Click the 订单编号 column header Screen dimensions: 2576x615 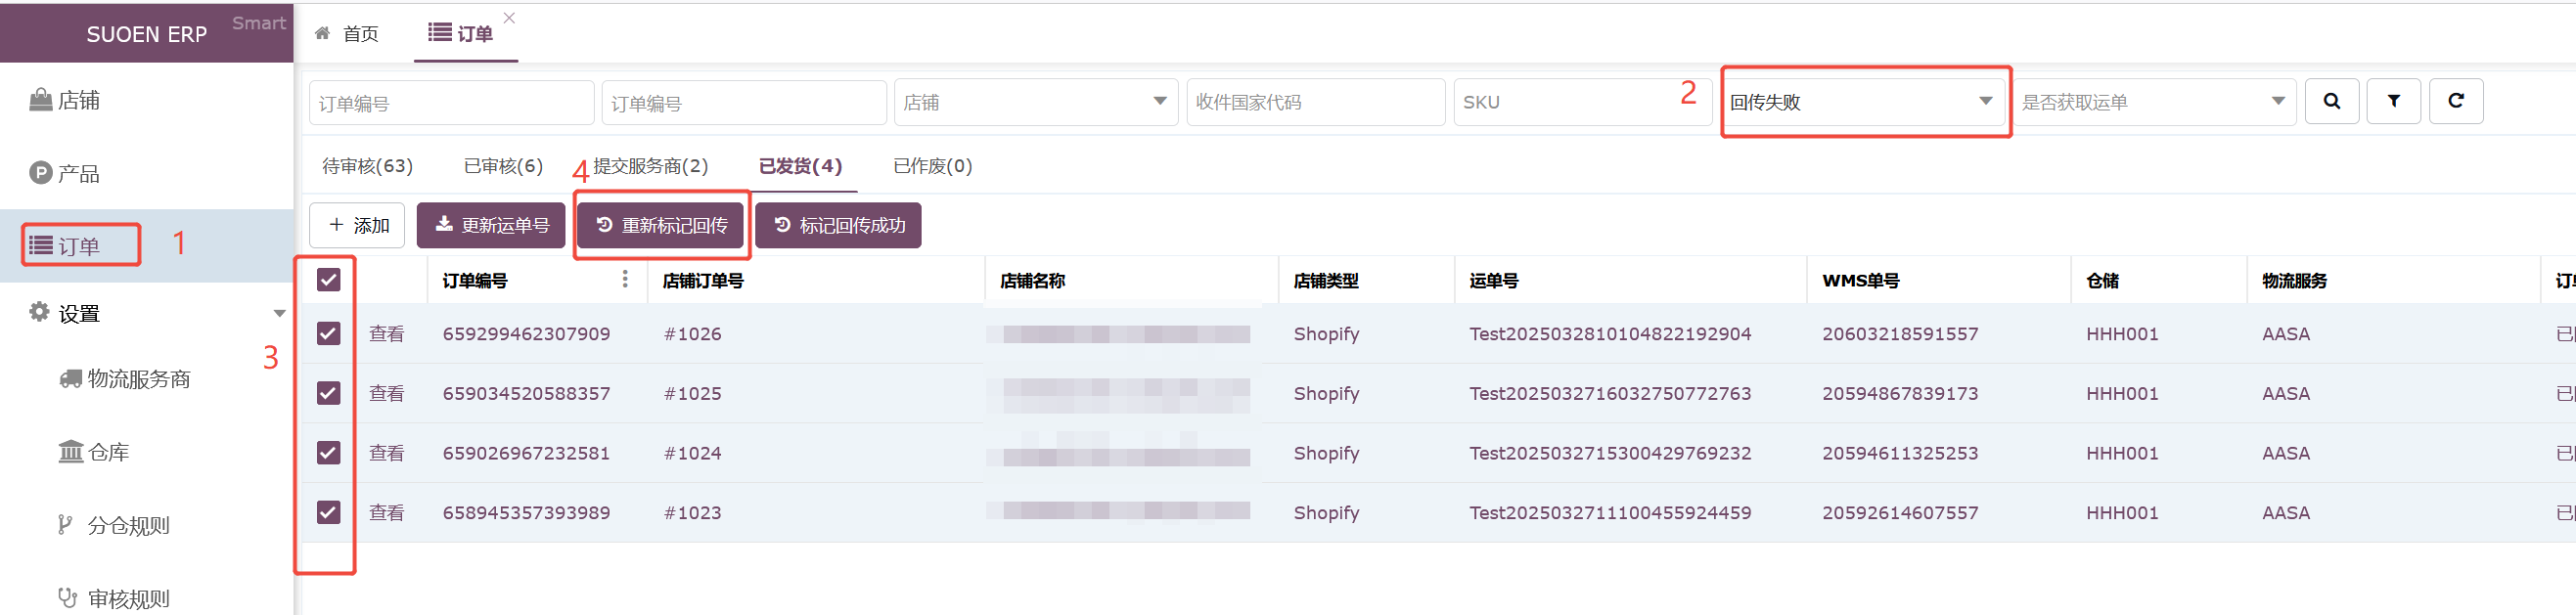[x=475, y=281]
